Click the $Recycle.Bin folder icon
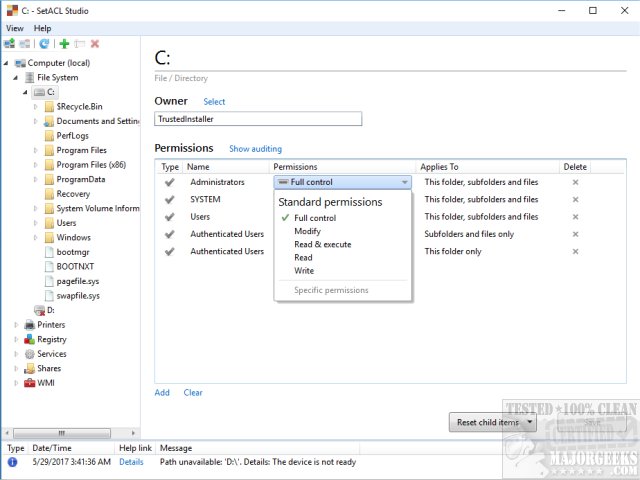 [x=49, y=107]
